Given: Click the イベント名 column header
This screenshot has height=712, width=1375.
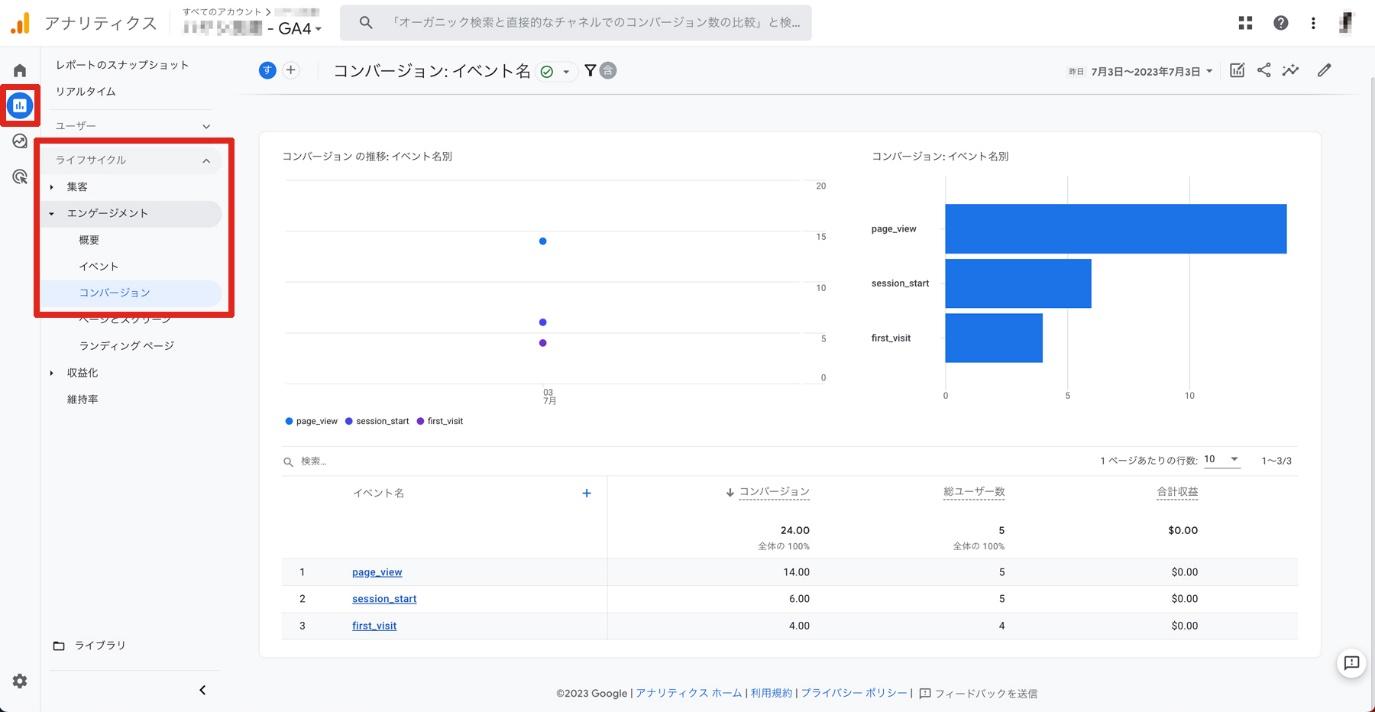Looking at the screenshot, I should pos(378,493).
